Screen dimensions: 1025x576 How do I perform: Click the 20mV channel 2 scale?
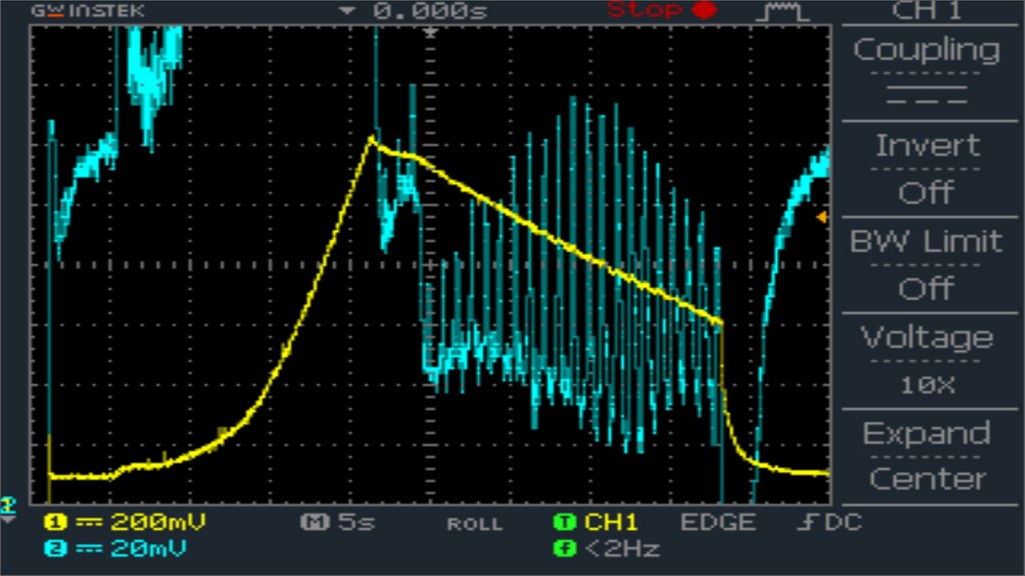(x=148, y=547)
